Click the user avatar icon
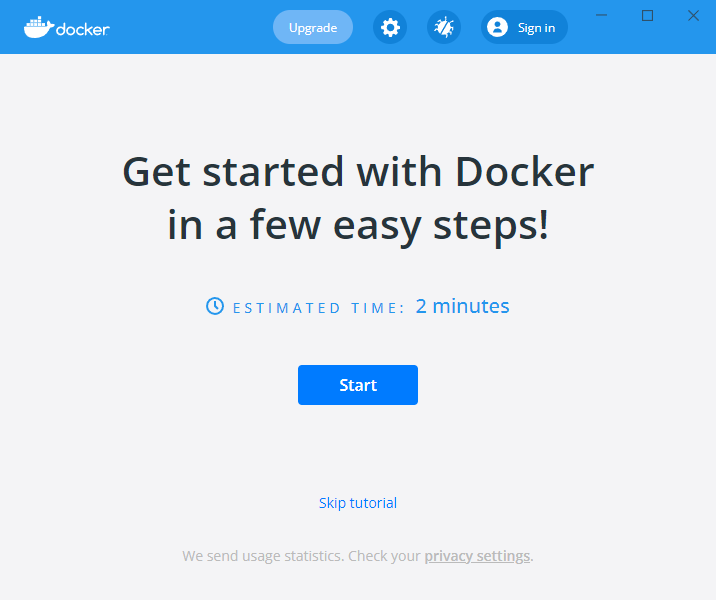This screenshot has height=600, width=716. (497, 27)
